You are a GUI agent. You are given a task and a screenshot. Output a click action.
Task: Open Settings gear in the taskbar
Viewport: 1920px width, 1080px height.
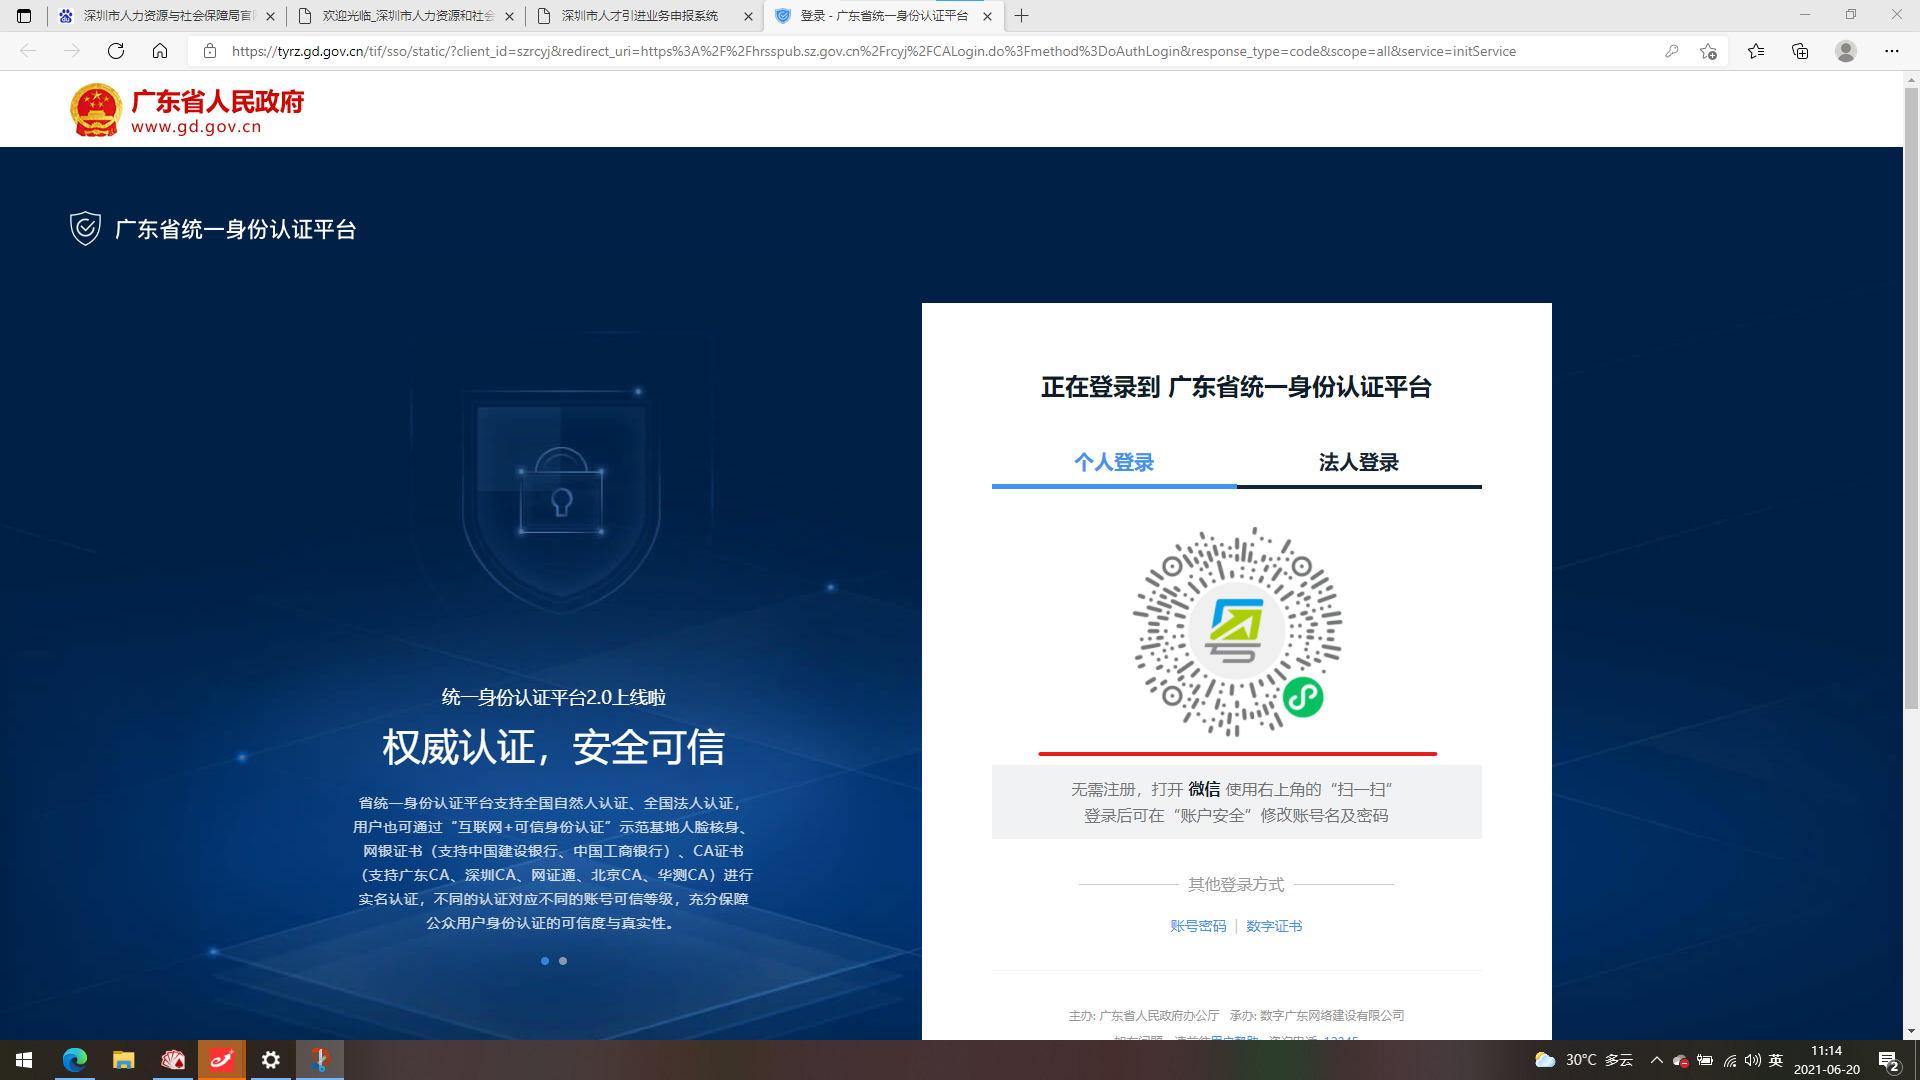pos(270,1060)
